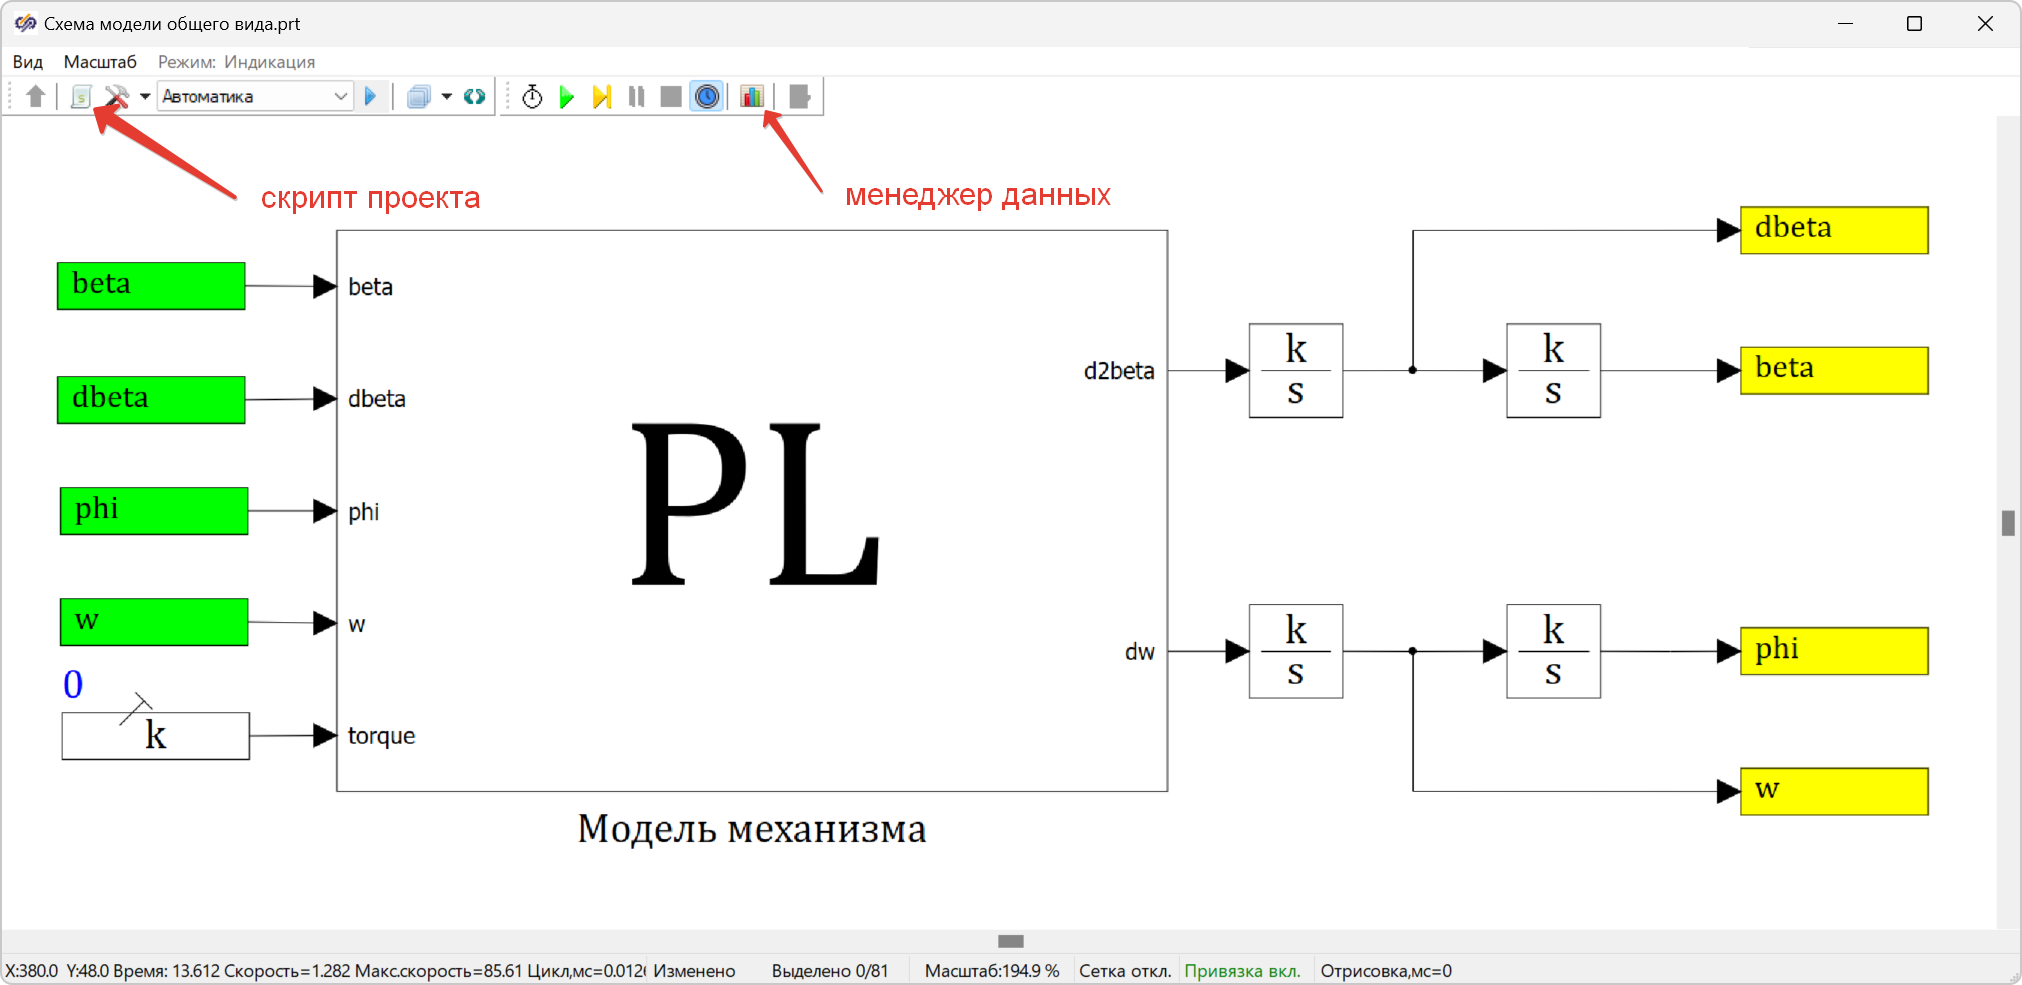Expand the stacked windows dropdown arrow
The image size is (2022, 985).
pyautogui.click(x=447, y=96)
